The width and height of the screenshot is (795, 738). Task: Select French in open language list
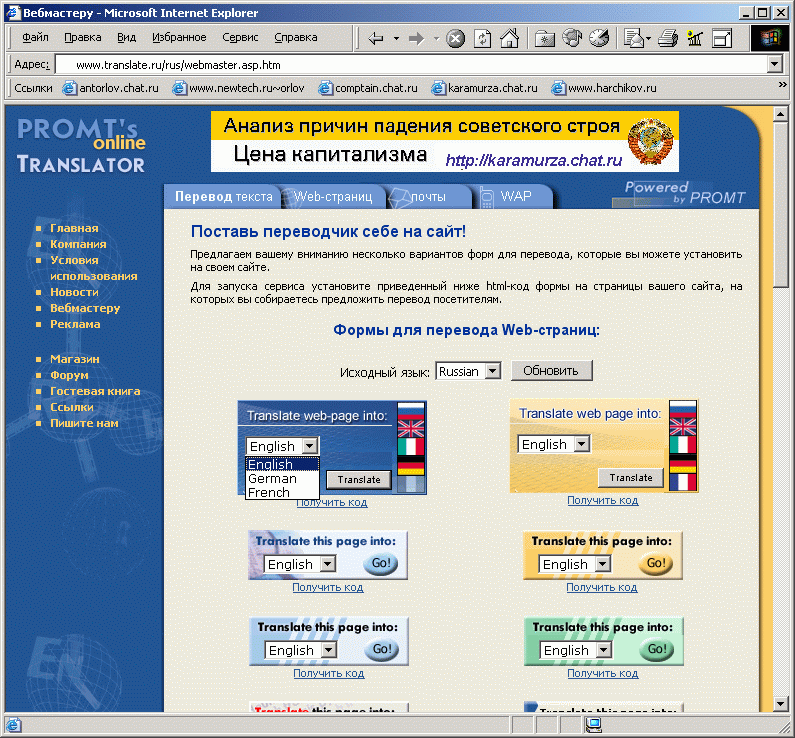(x=282, y=493)
